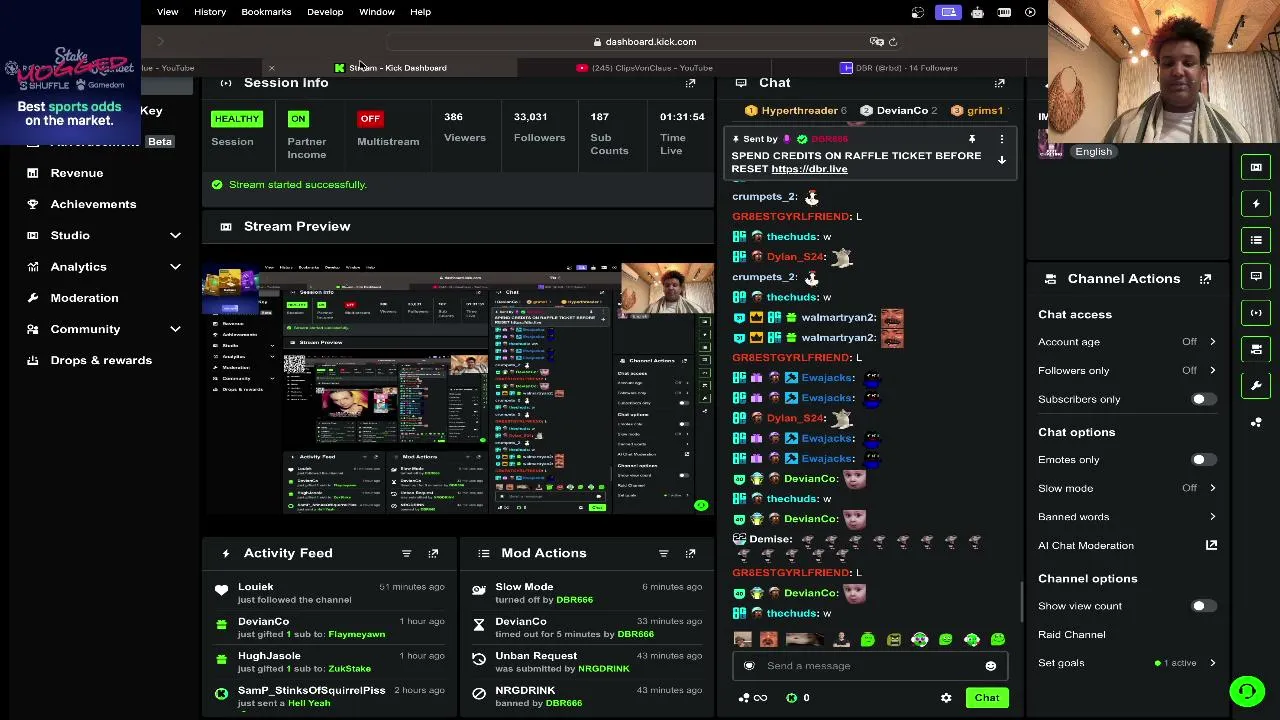Click the Send a message field

868,666
